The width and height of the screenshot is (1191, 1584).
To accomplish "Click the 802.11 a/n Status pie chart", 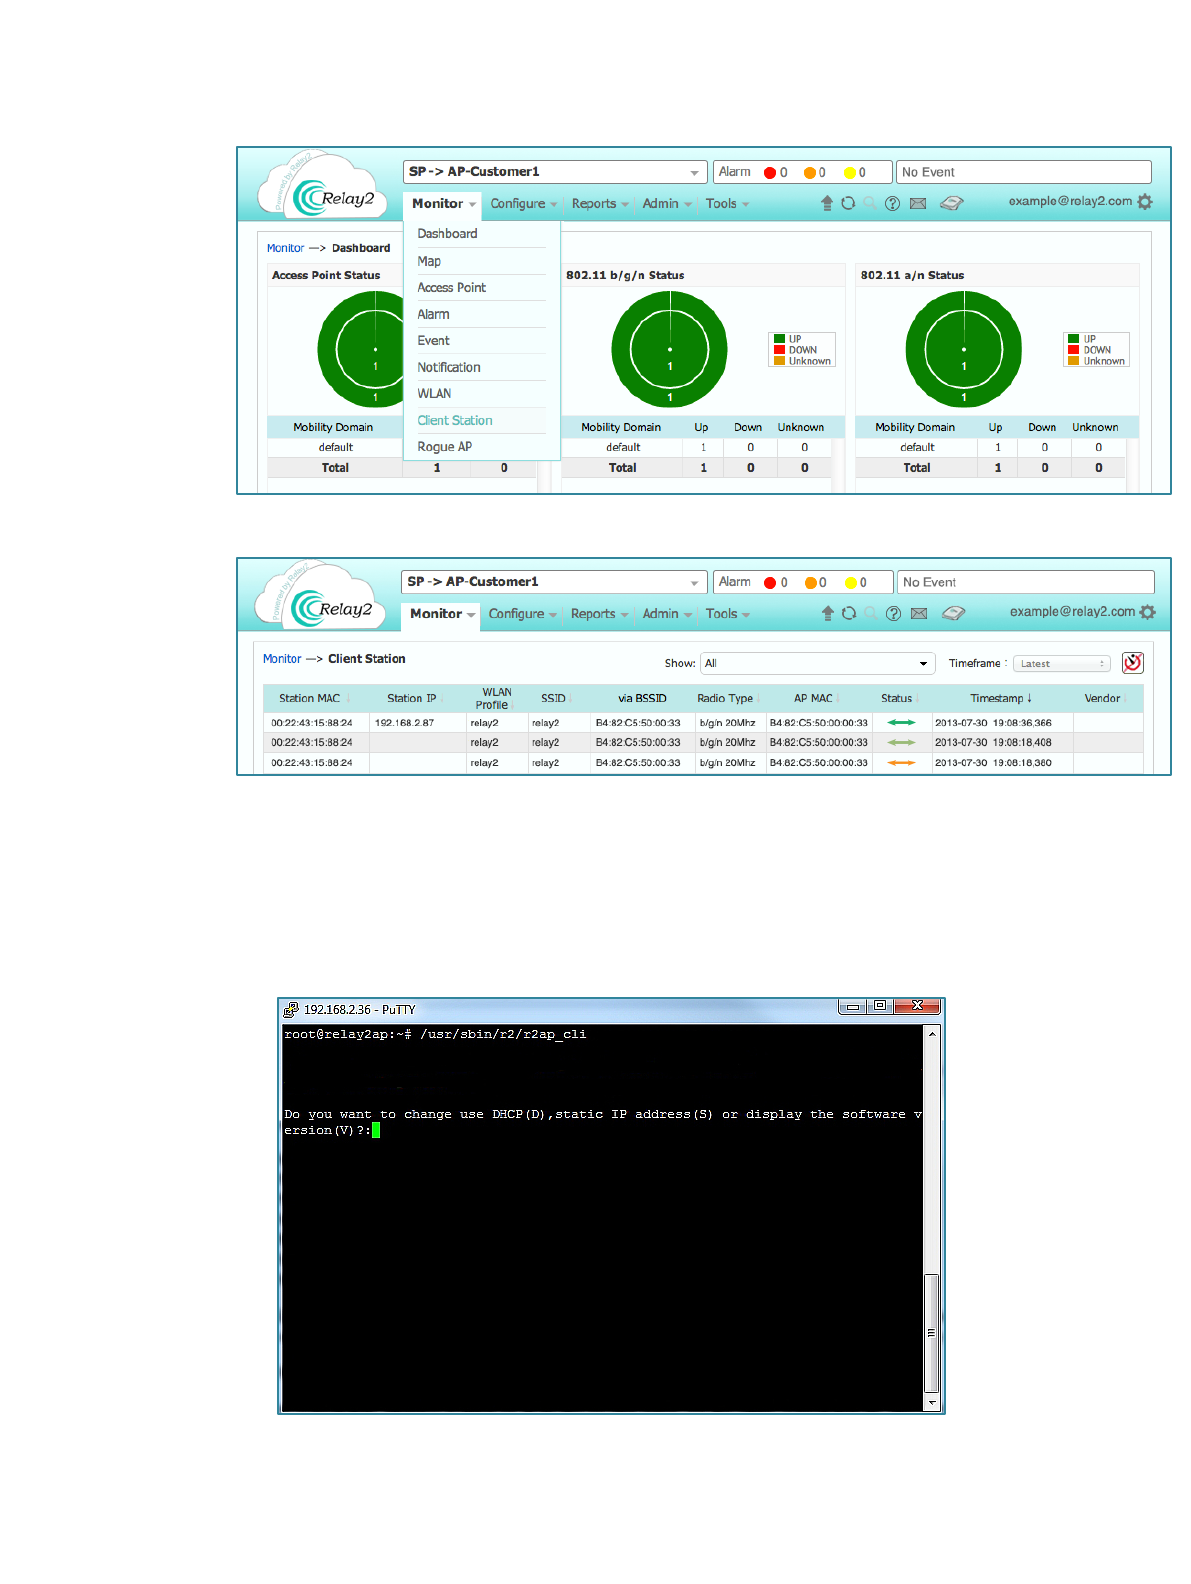I will 963,349.
